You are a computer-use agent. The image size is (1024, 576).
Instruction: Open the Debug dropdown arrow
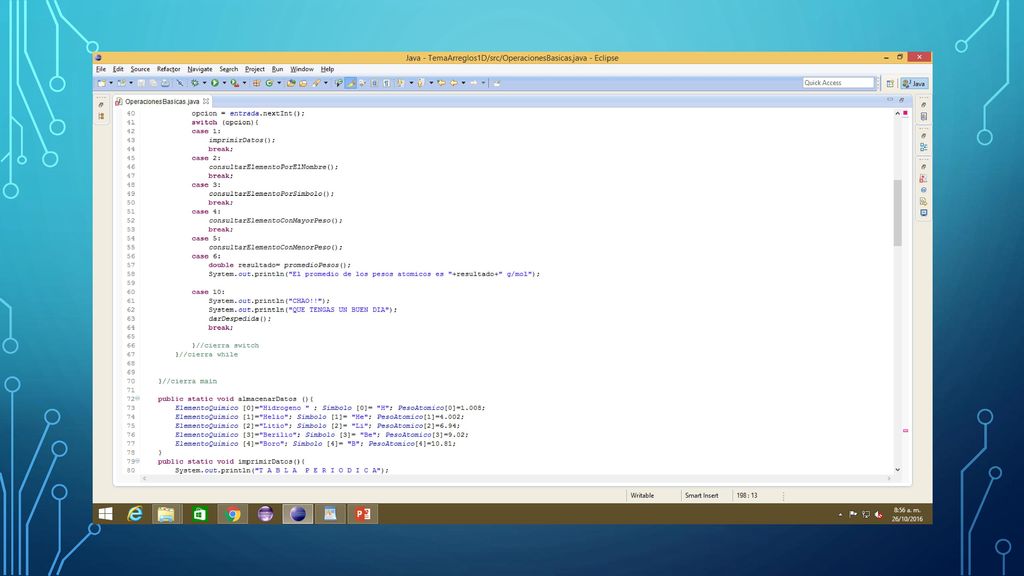[204, 83]
